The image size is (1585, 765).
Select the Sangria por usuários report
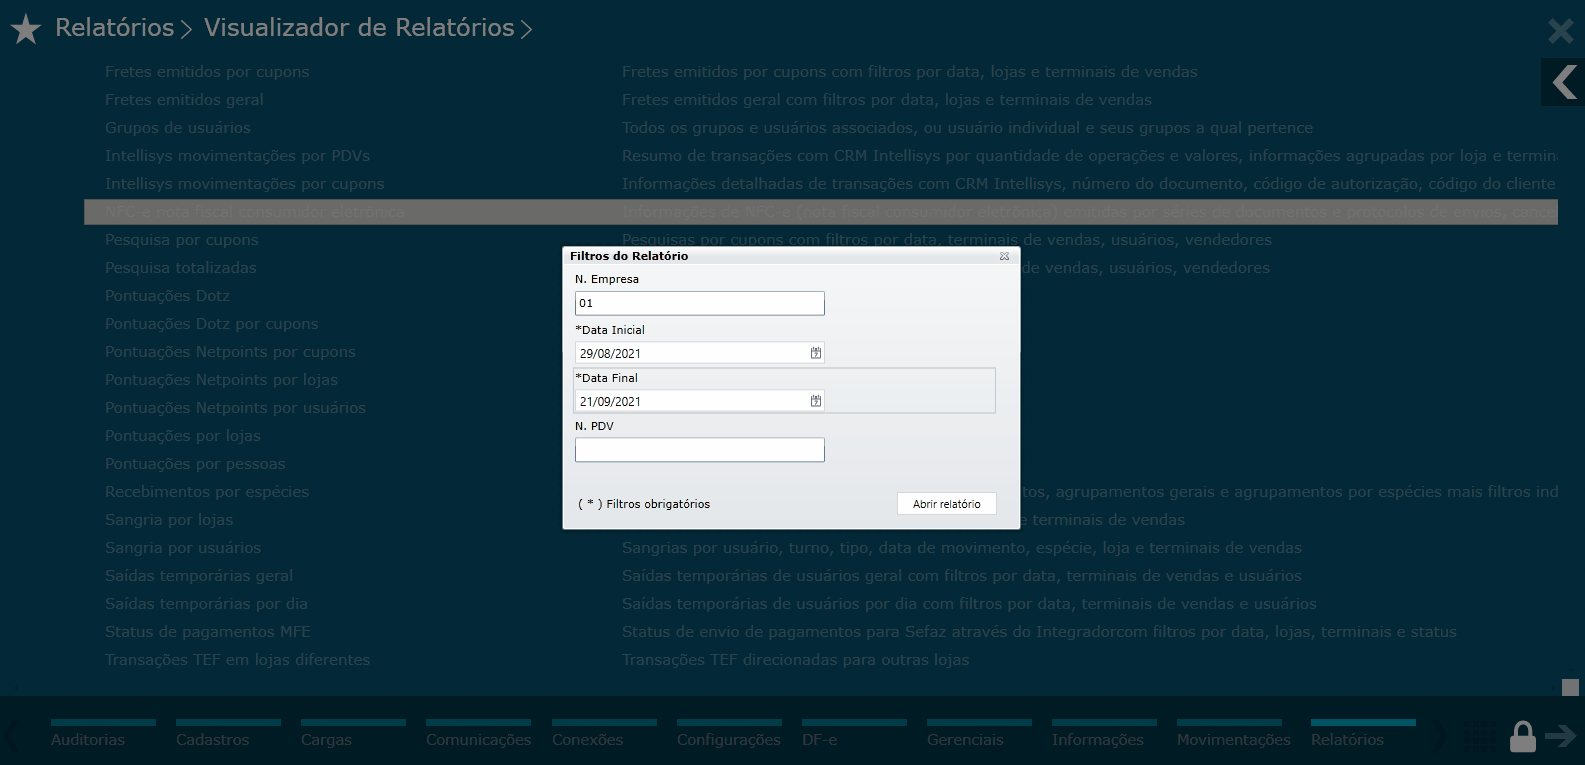tap(183, 548)
